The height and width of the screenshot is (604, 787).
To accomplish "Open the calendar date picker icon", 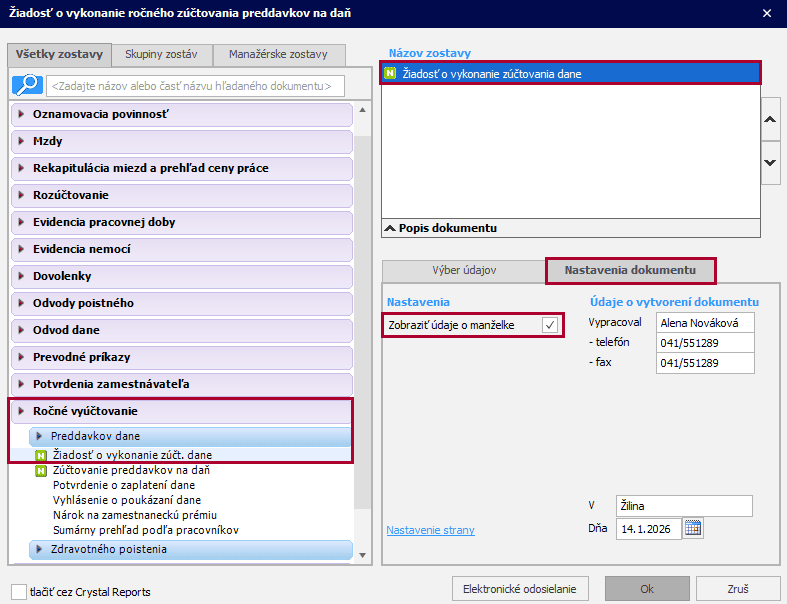I will [694, 527].
